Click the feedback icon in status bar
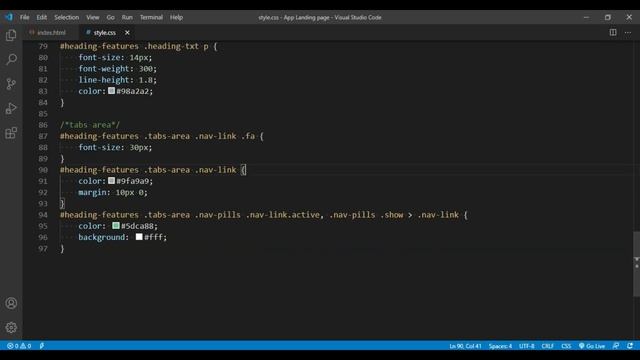Screen dimensions: 640x360 [616, 346]
